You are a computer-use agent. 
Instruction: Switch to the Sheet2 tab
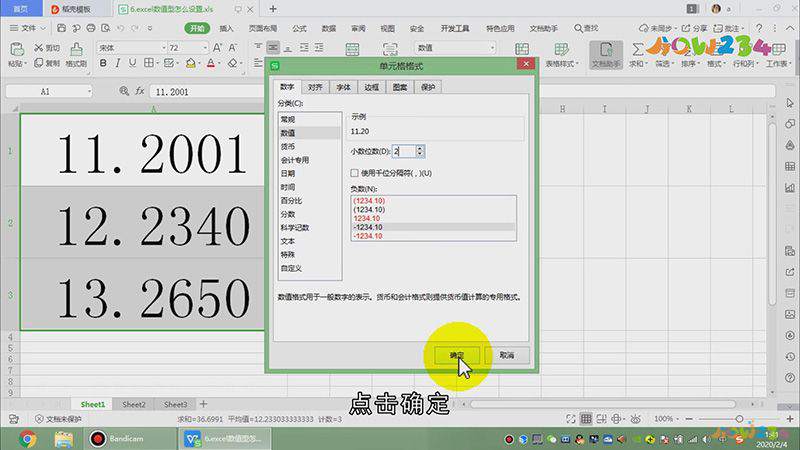point(134,404)
